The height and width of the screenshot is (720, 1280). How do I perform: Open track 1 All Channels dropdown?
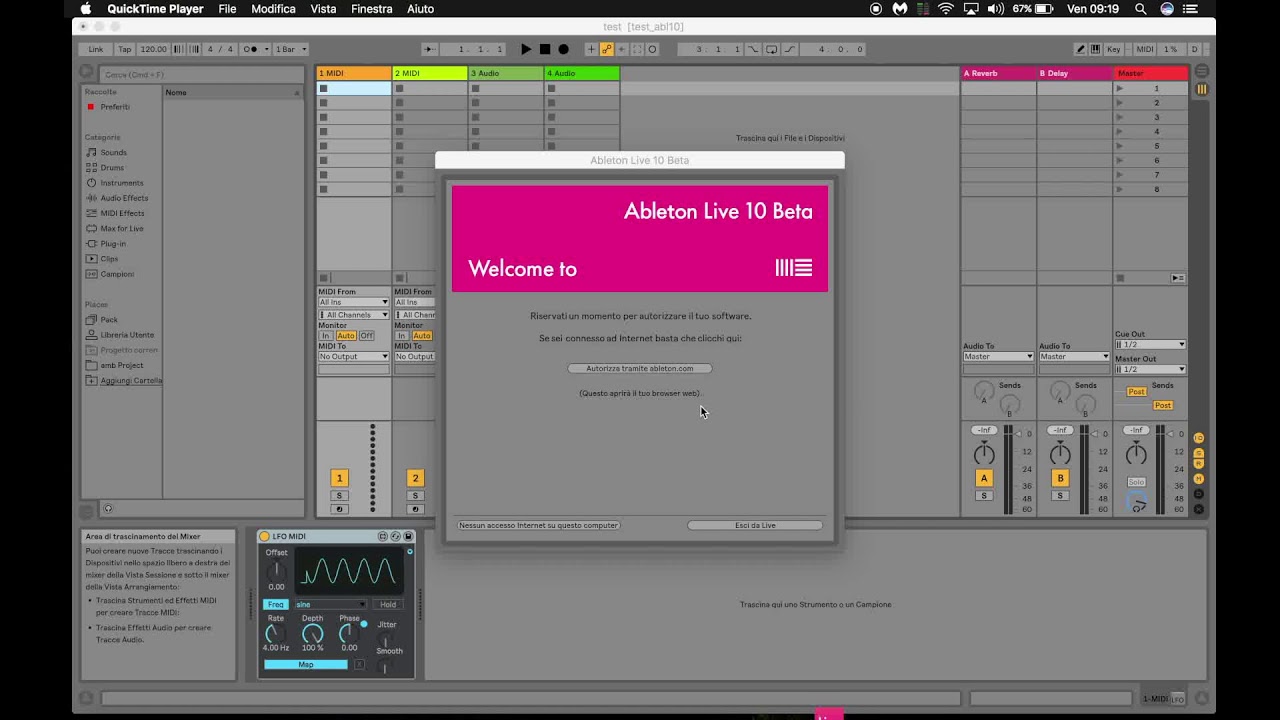point(353,315)
